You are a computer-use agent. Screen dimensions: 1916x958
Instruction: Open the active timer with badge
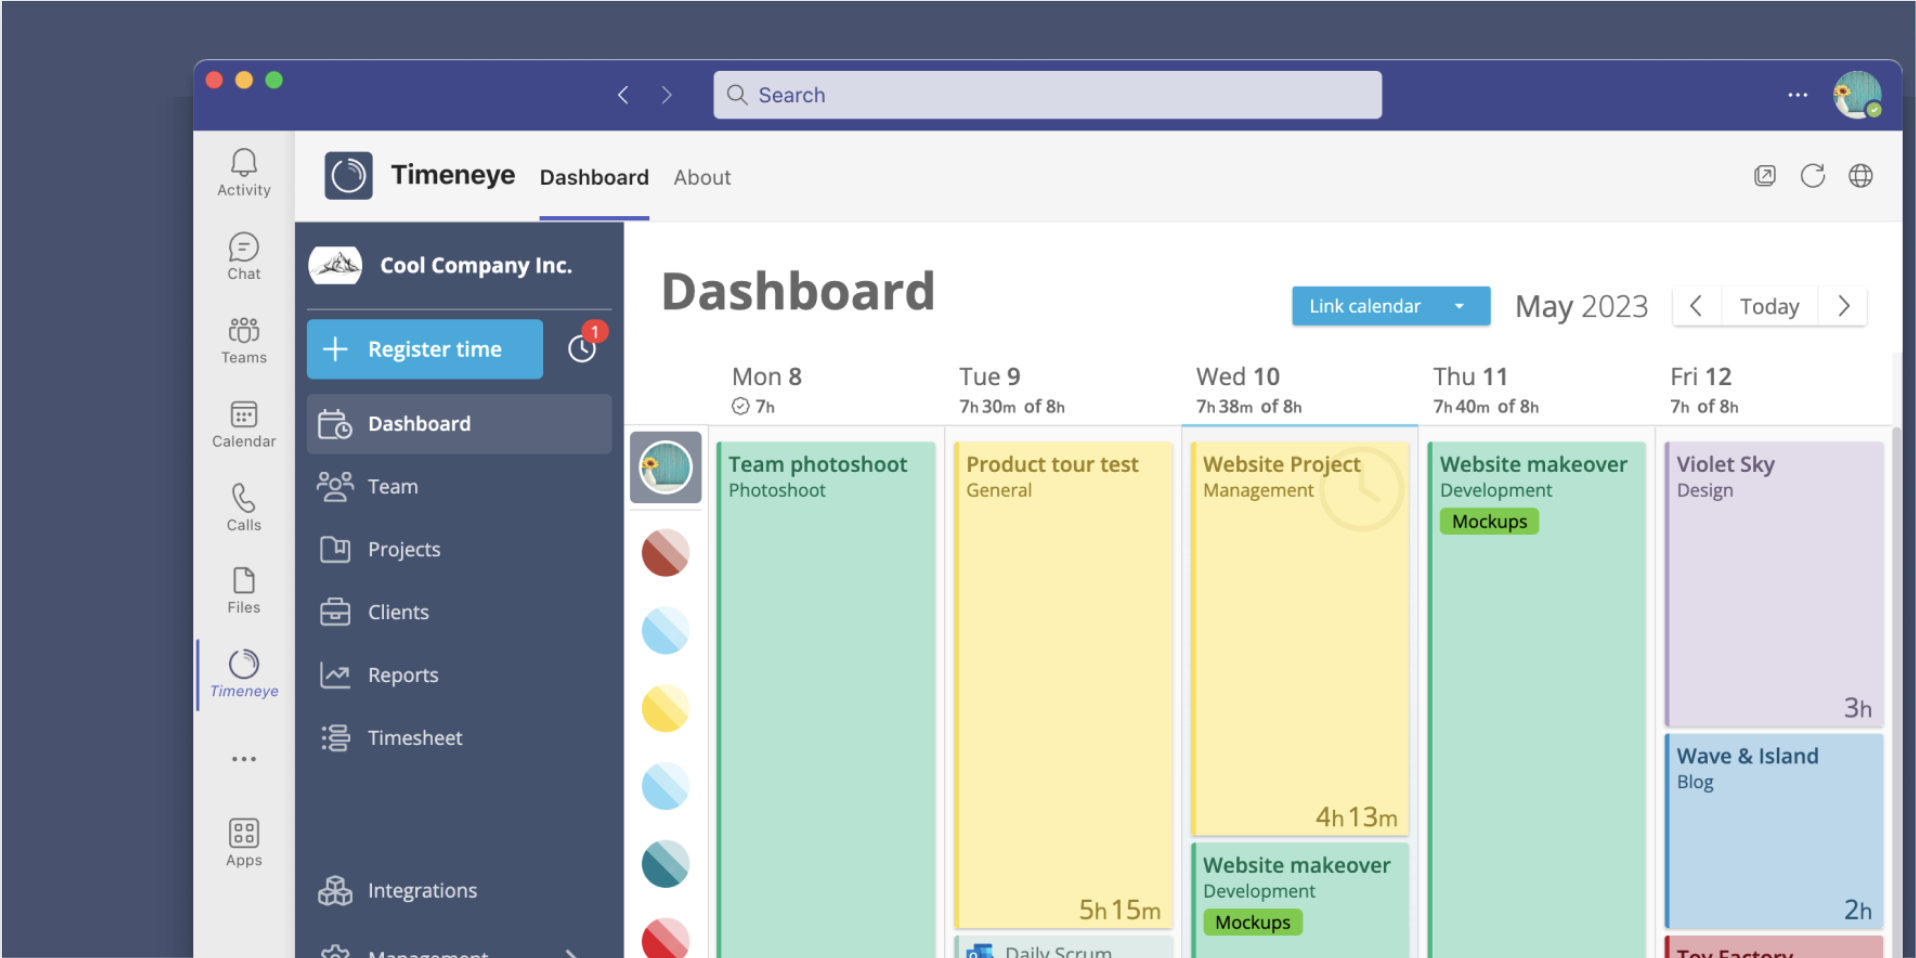[583, 346]
